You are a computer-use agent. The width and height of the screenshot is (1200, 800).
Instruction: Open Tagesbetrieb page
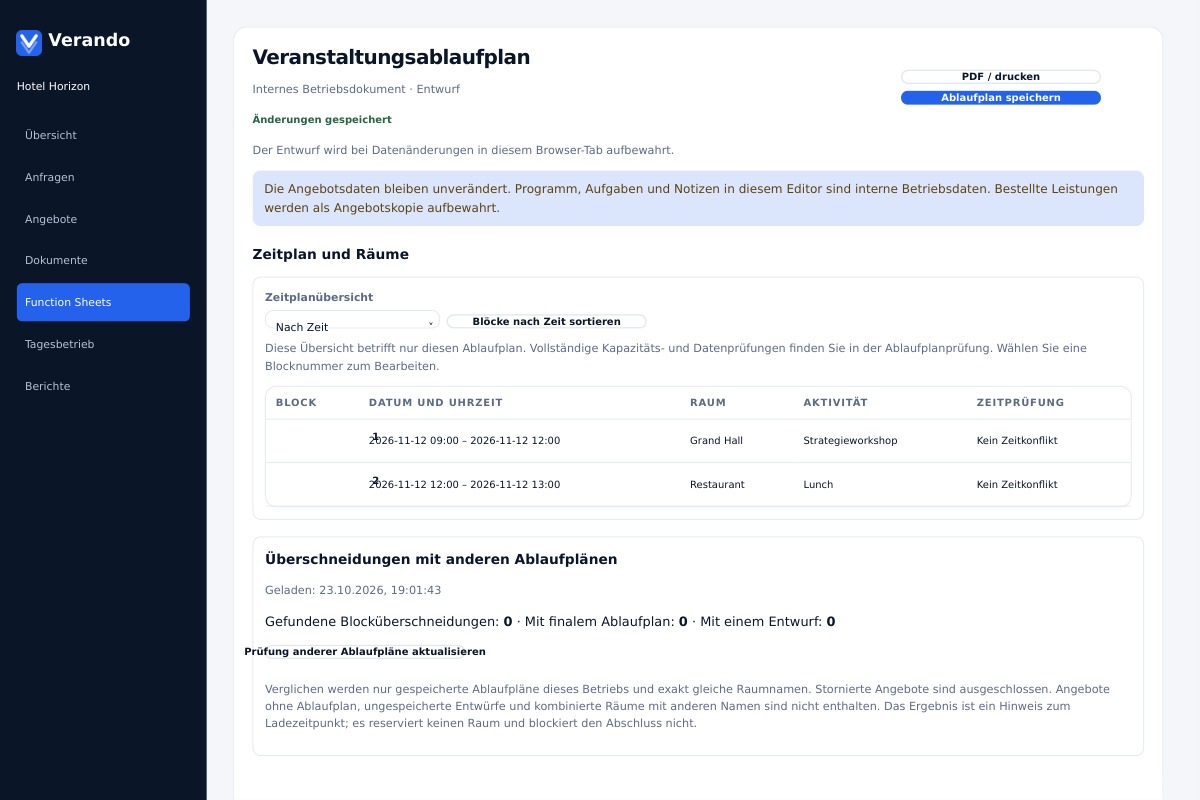tap(103, 344)
